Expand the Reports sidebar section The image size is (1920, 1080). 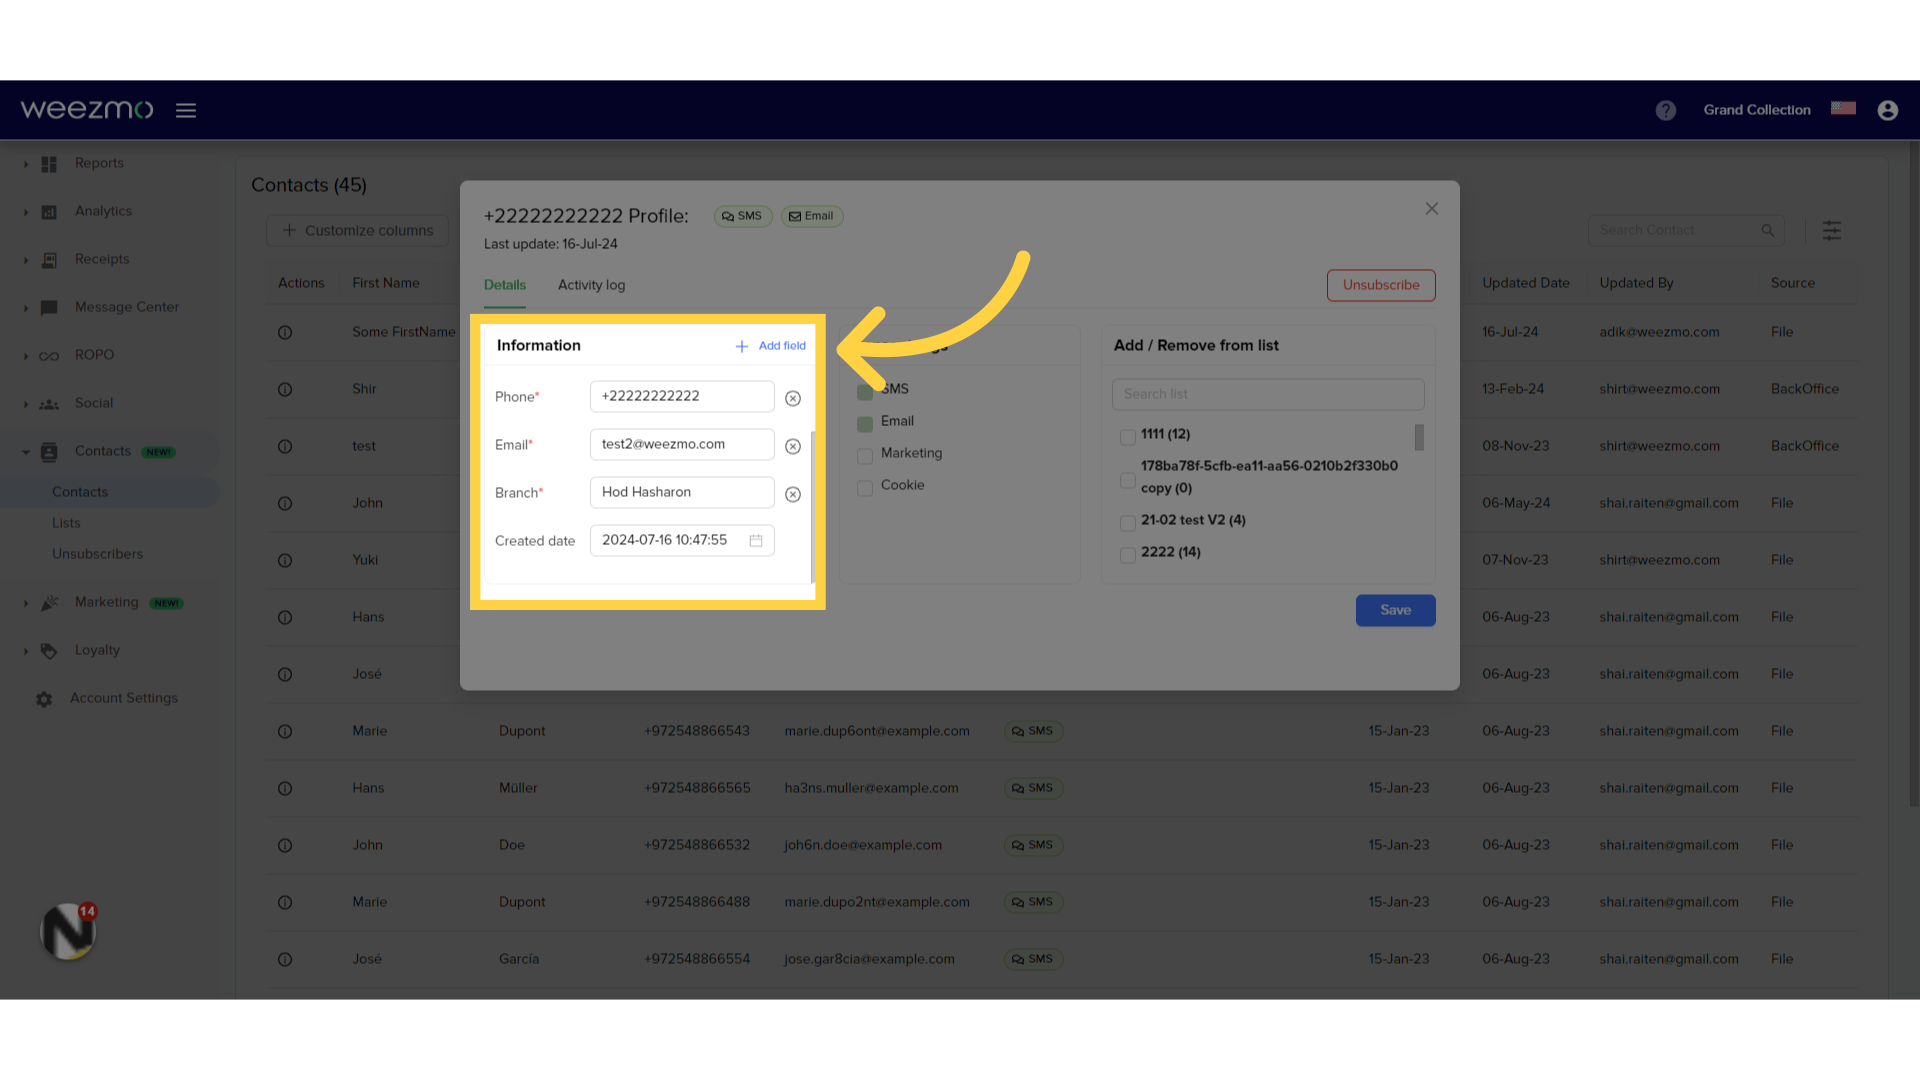(x=26, y=164)
